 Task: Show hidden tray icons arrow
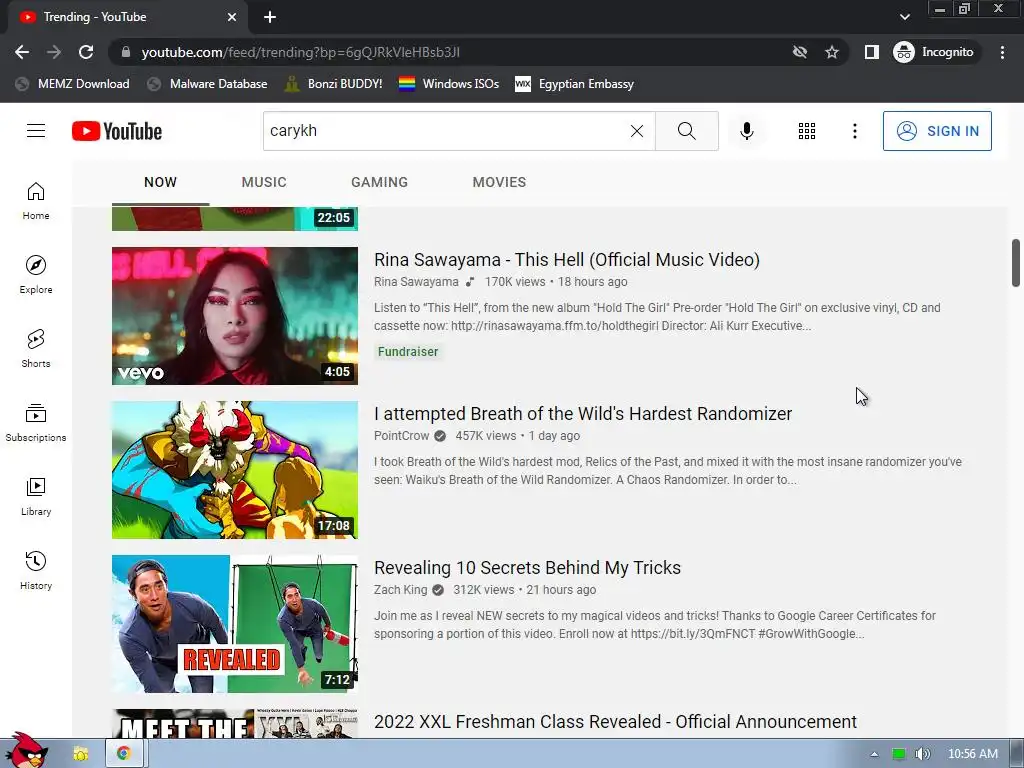(874, 754)
